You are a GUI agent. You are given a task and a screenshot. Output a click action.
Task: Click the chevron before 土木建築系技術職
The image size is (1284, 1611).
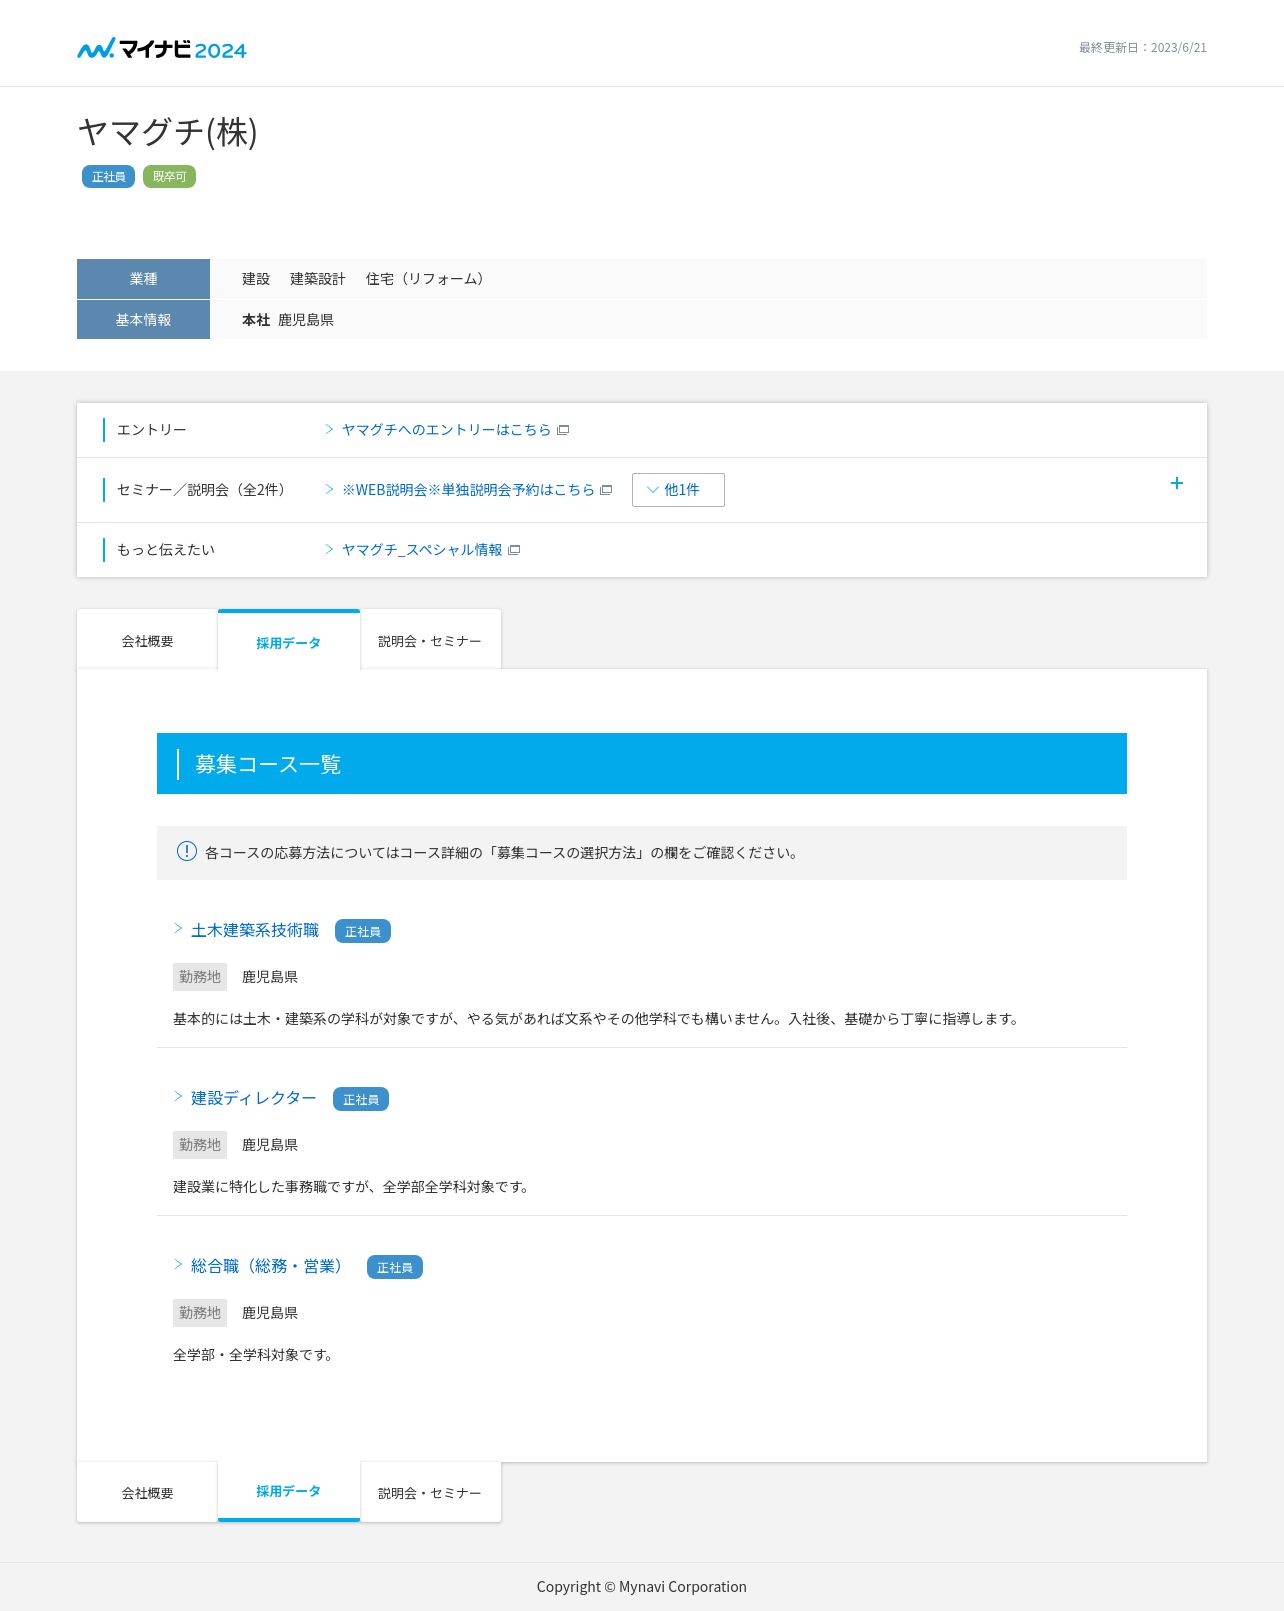(178, 929)
